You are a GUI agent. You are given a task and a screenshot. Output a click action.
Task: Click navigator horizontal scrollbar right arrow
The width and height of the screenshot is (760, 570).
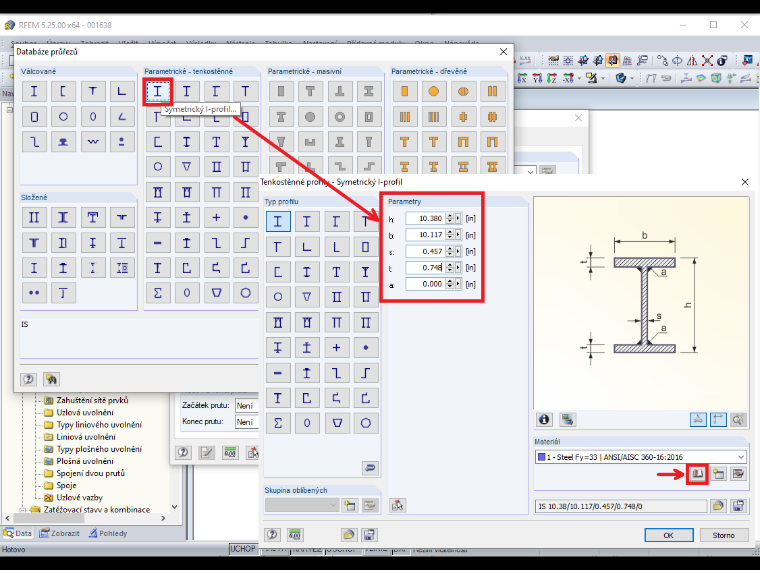click(x=163, y=518)
